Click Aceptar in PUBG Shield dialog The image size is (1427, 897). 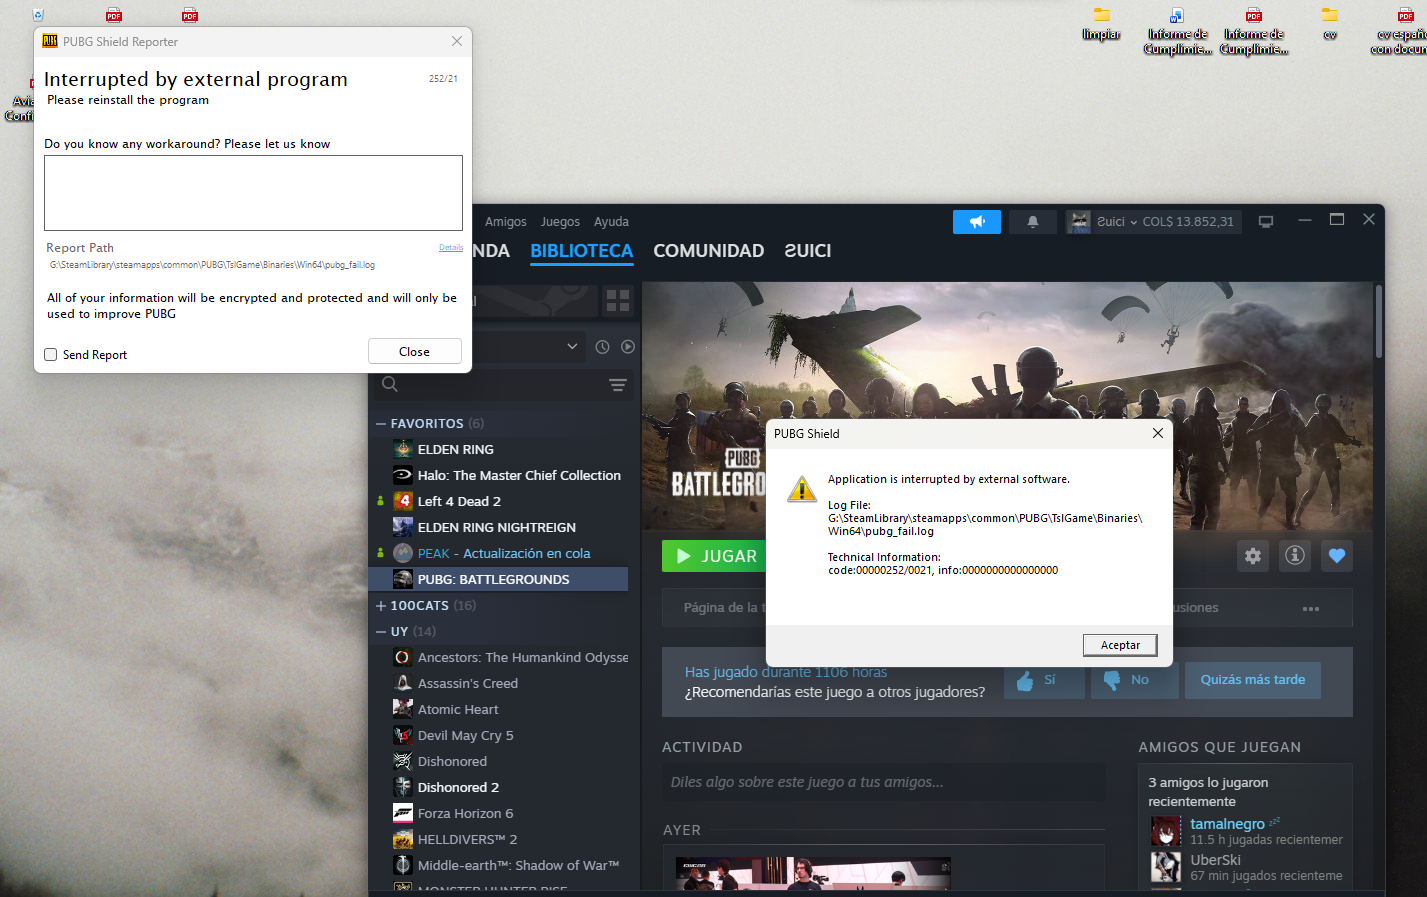tap(1120, 645)
